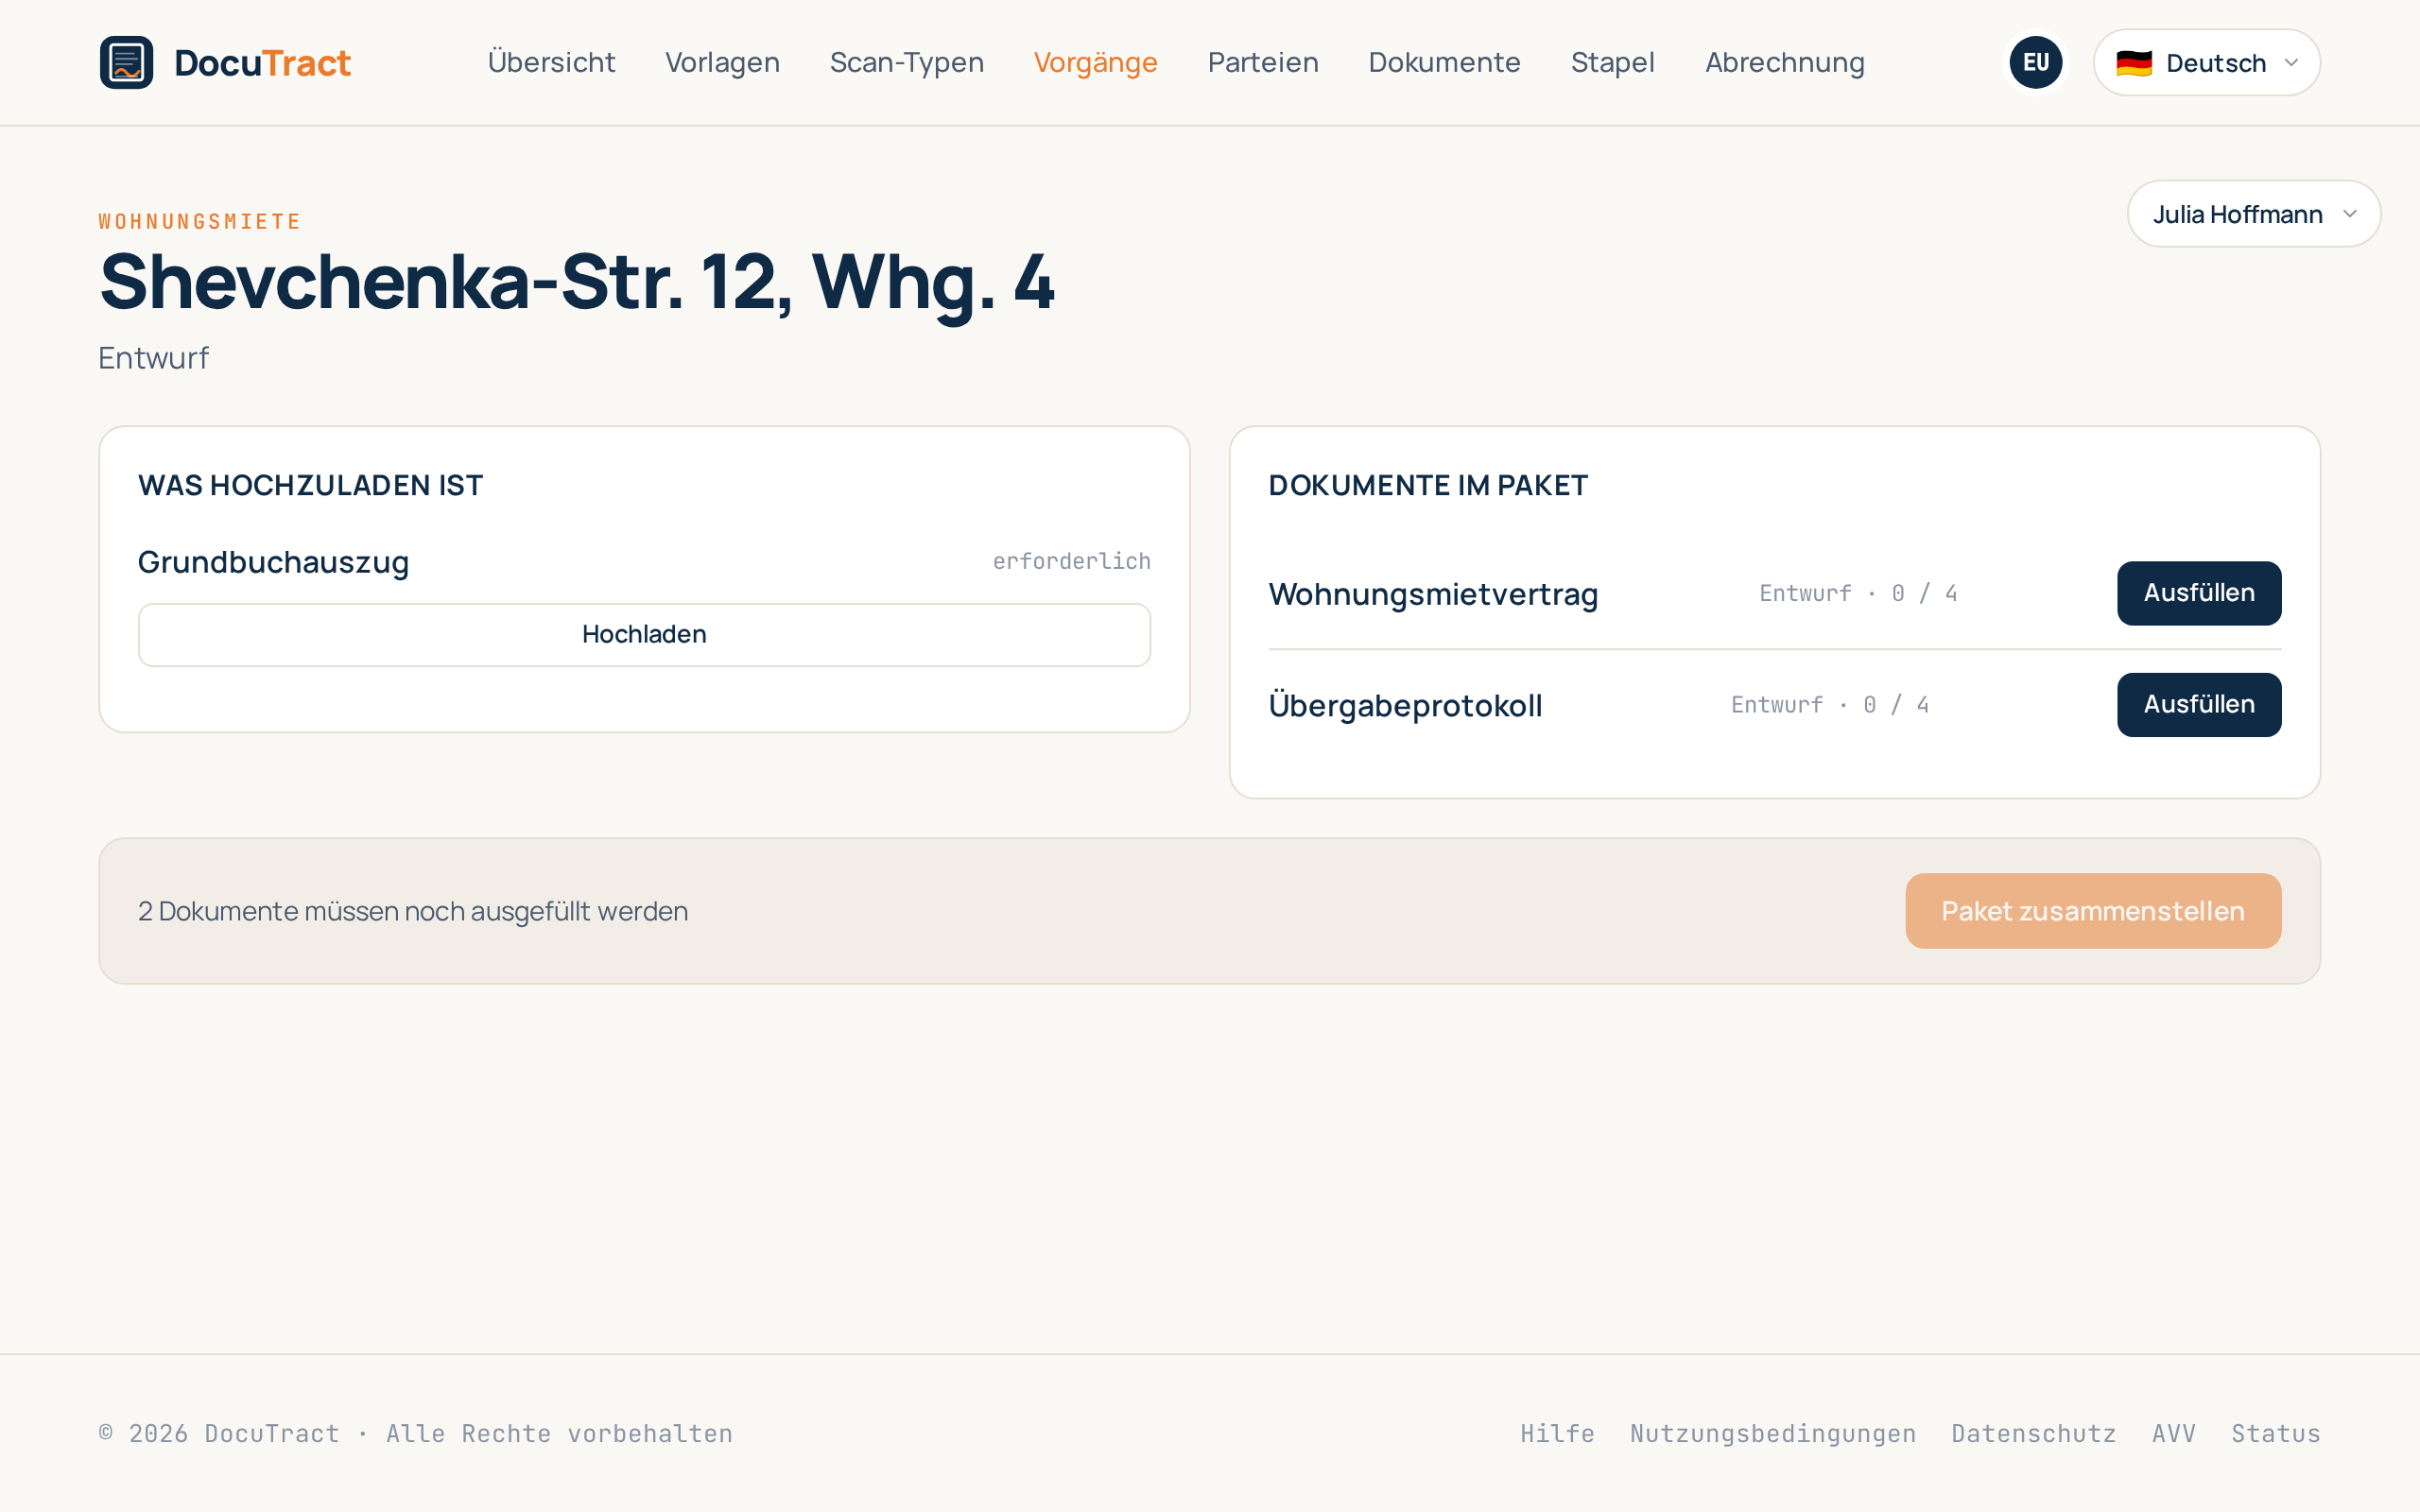Open the Stapel section

1612,62
